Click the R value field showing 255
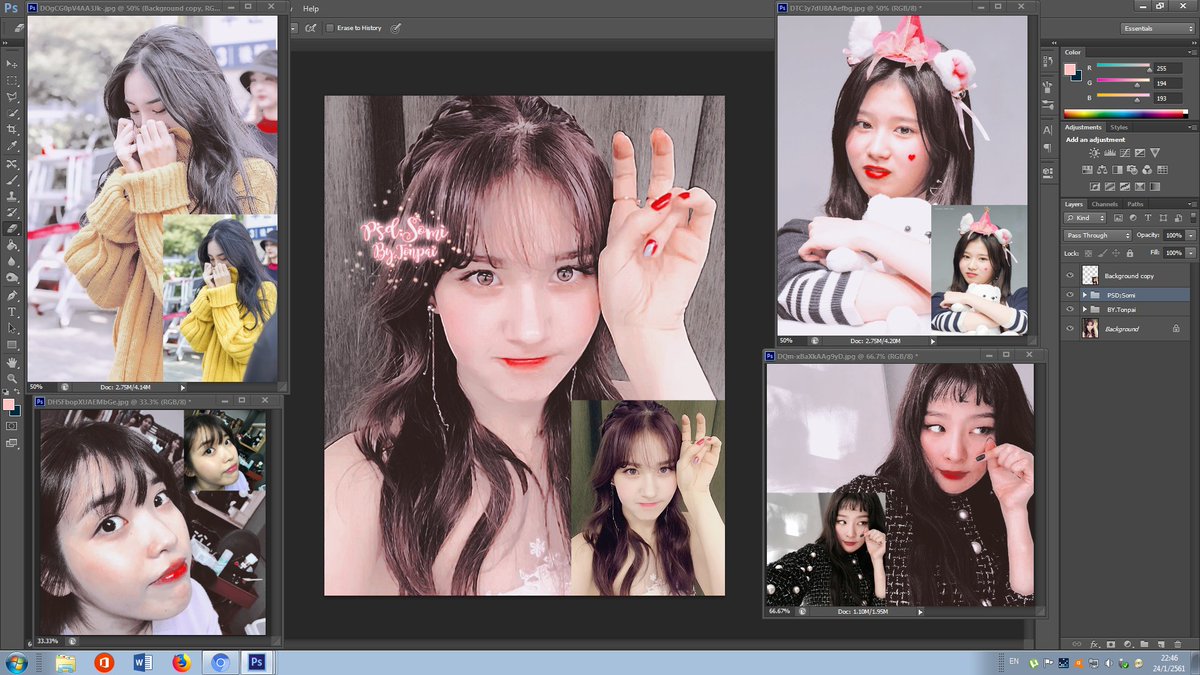The height and width of the screenshot is (675, 1200). pos(1168,68)
